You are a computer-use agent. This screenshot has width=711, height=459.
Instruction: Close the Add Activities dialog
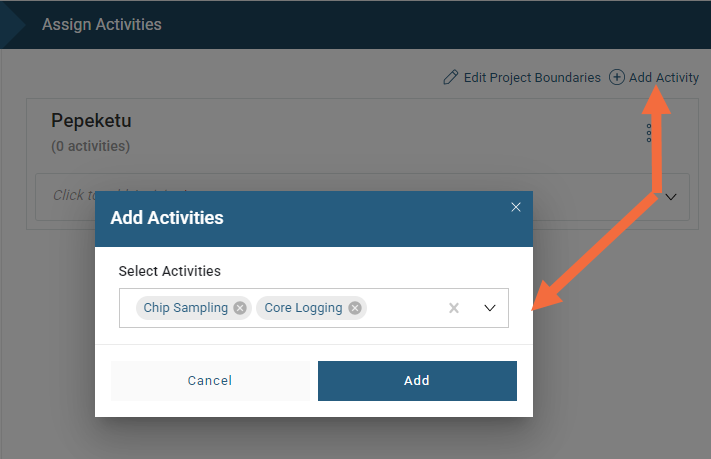[516, 207]
